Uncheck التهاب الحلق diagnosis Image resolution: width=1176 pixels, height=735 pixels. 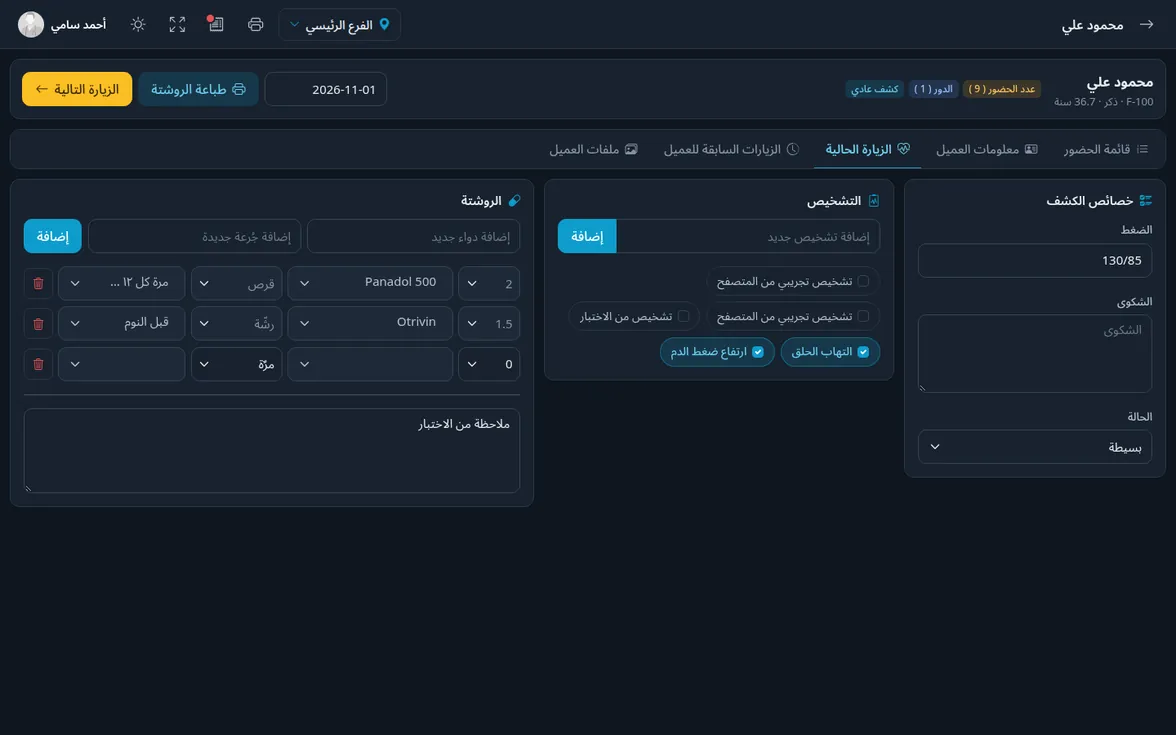coord(863,352)
